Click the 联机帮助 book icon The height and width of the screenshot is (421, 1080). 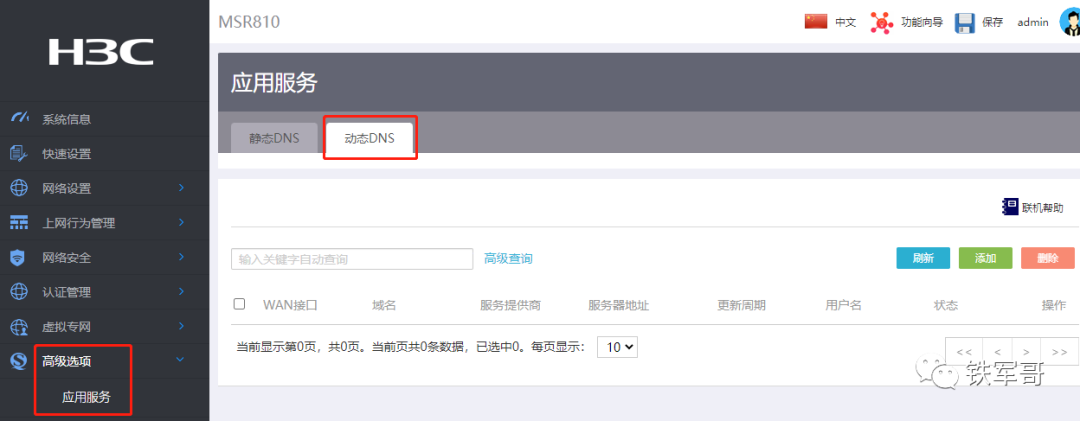[1010, 207]
